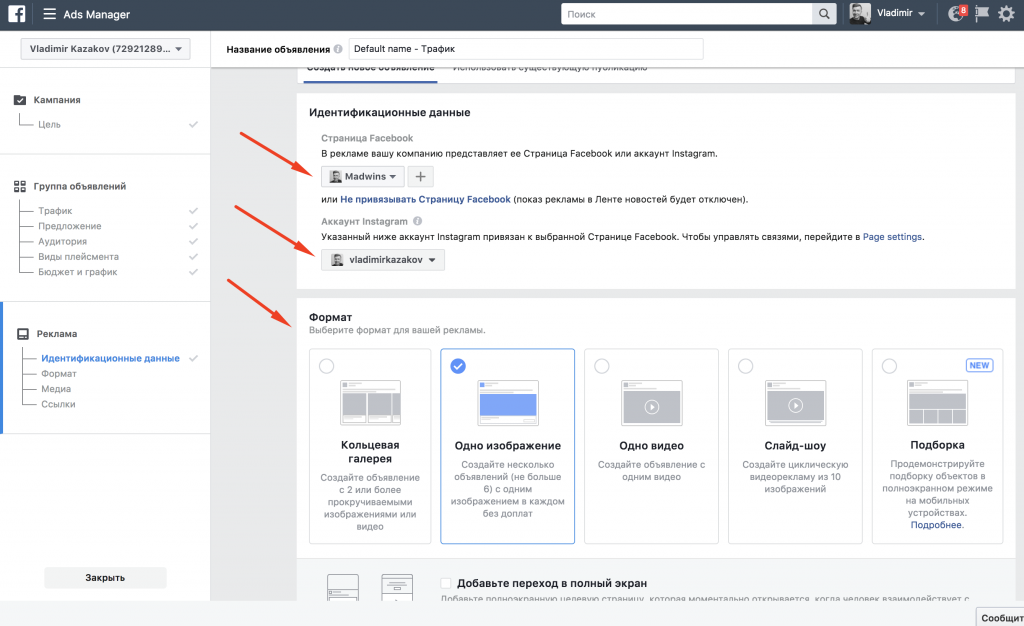This screenshot has height=626, width=1024.
Task: Click the search magnifier button
Action: pyautogui.click(x=824, y=14)
